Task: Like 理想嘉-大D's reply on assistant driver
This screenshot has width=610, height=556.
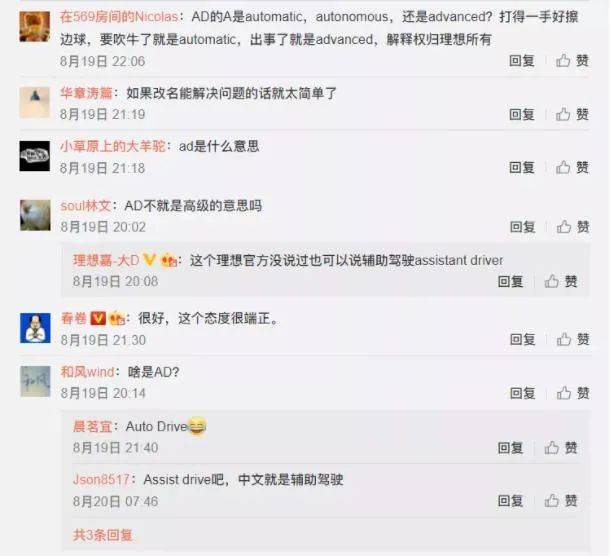Action: click(x=561, y=281)
